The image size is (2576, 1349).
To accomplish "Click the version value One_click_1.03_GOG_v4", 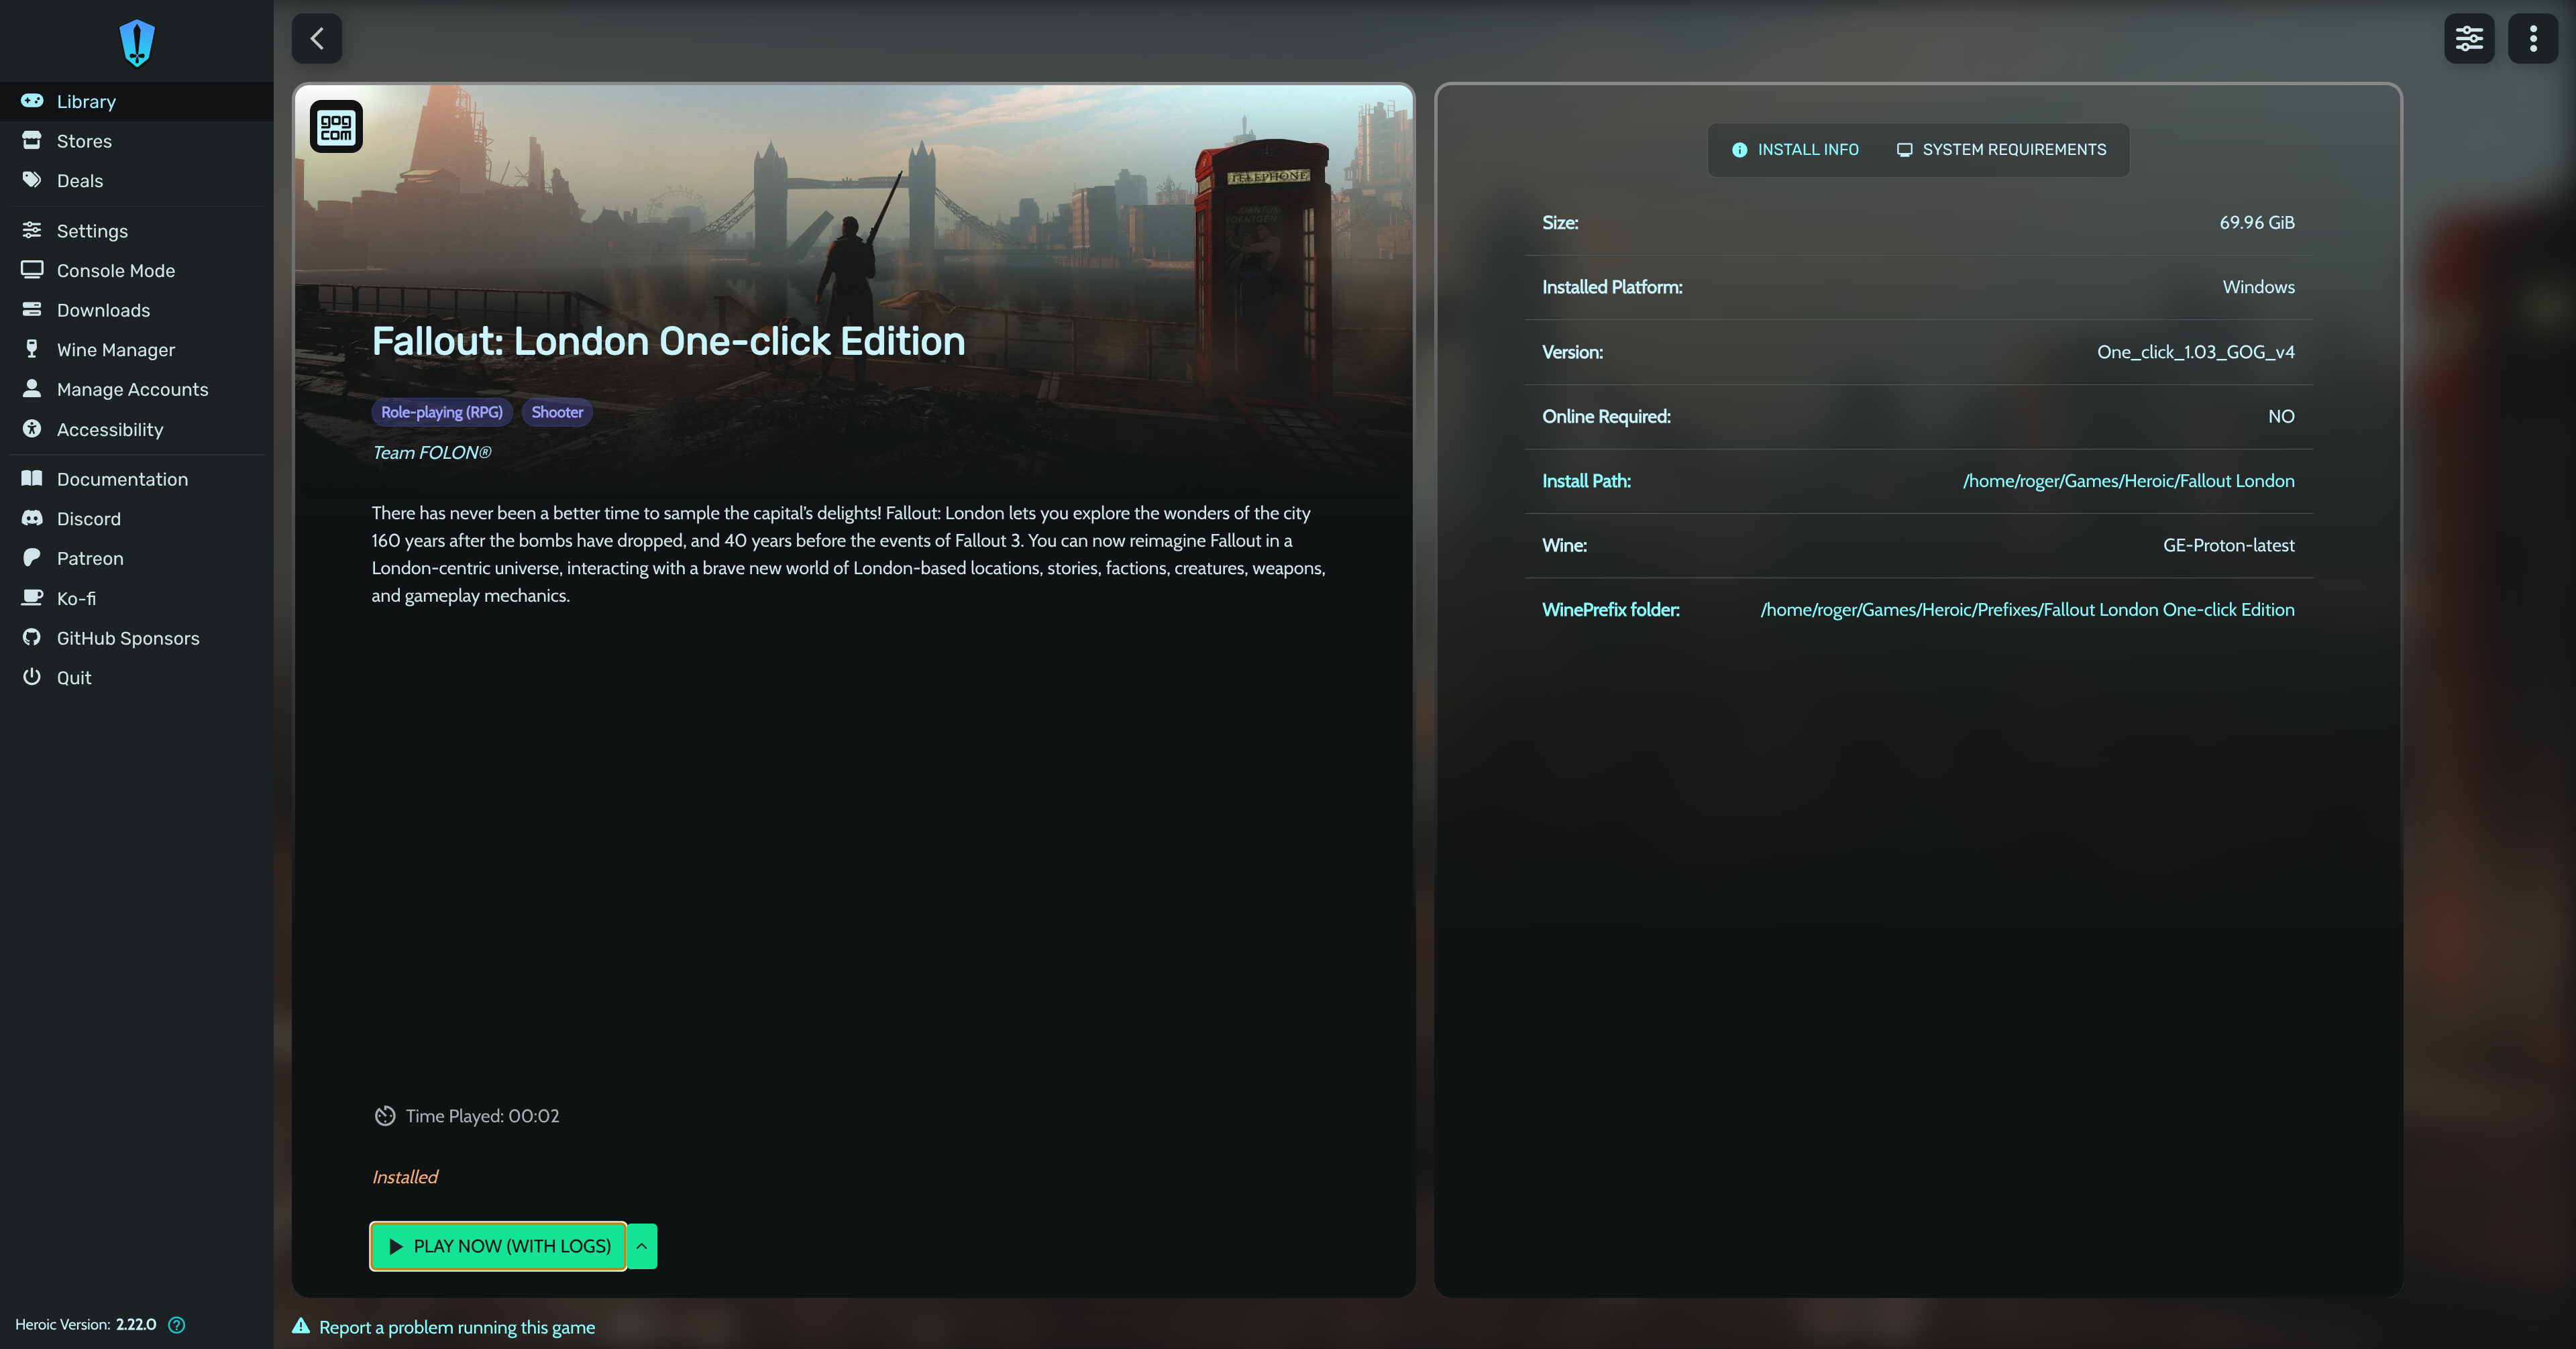I will (x=2195, y=352).
